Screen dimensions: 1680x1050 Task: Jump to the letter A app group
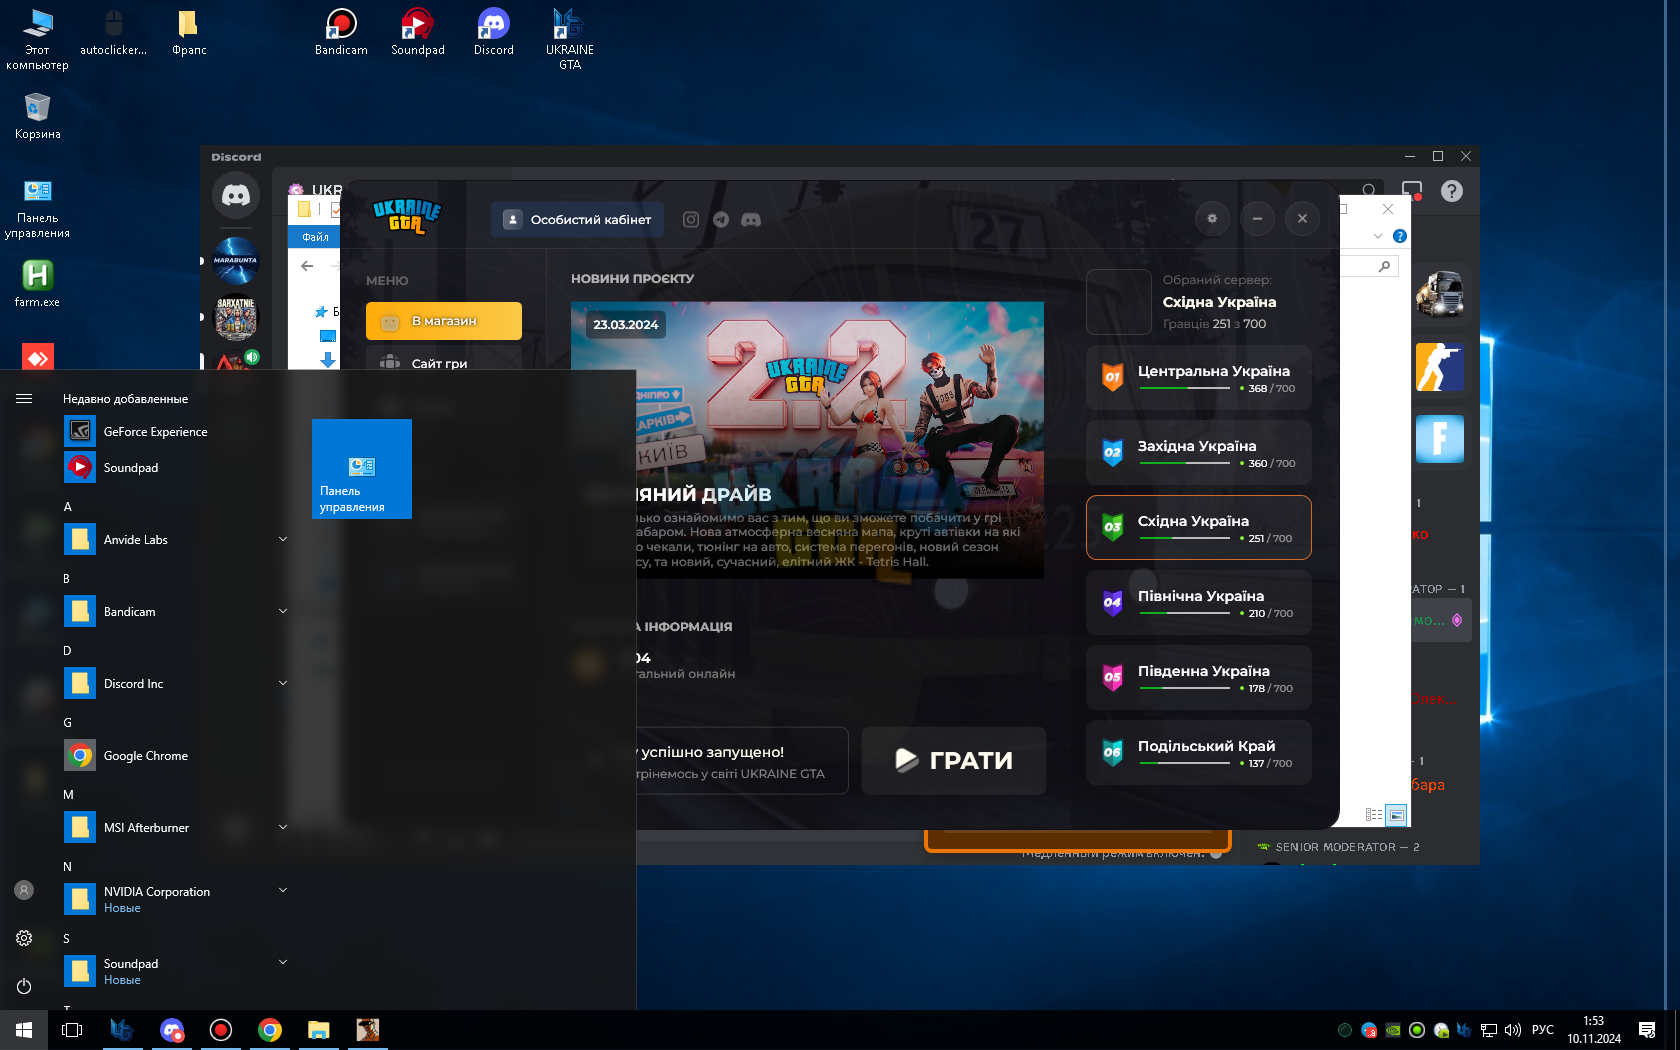(68, 507)
